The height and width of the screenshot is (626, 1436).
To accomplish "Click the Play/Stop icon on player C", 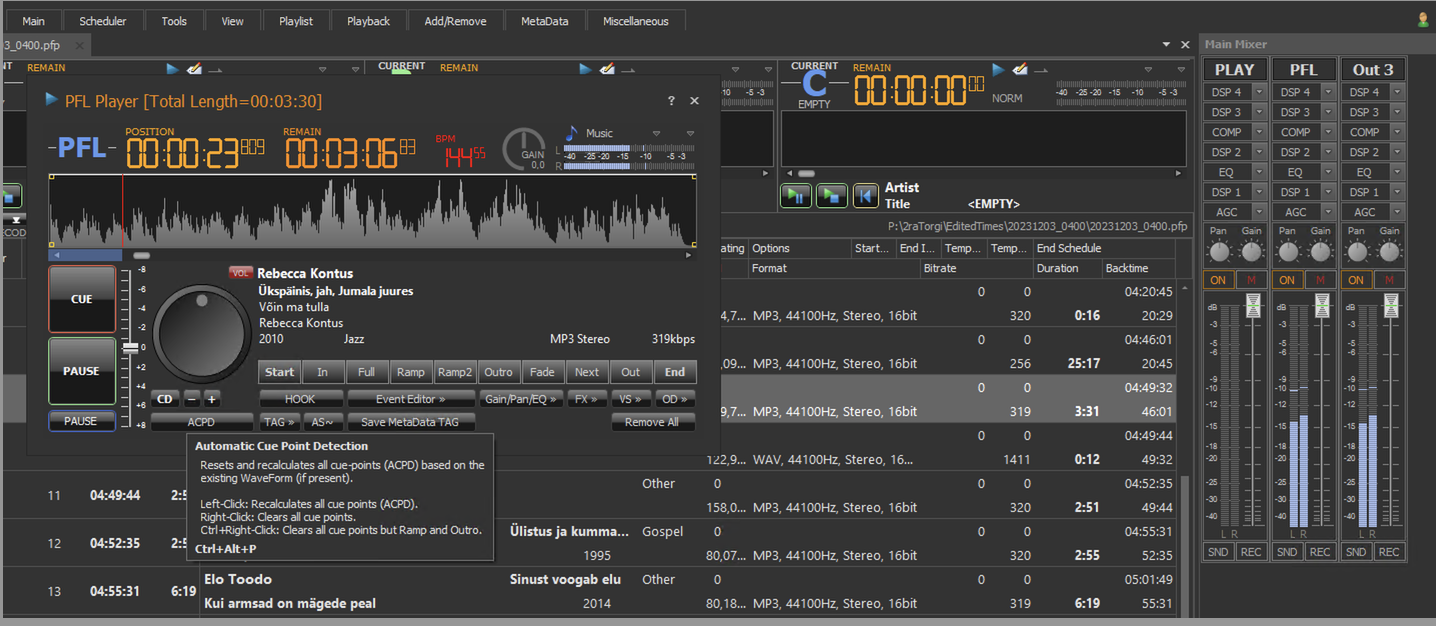I will (831, 195).
